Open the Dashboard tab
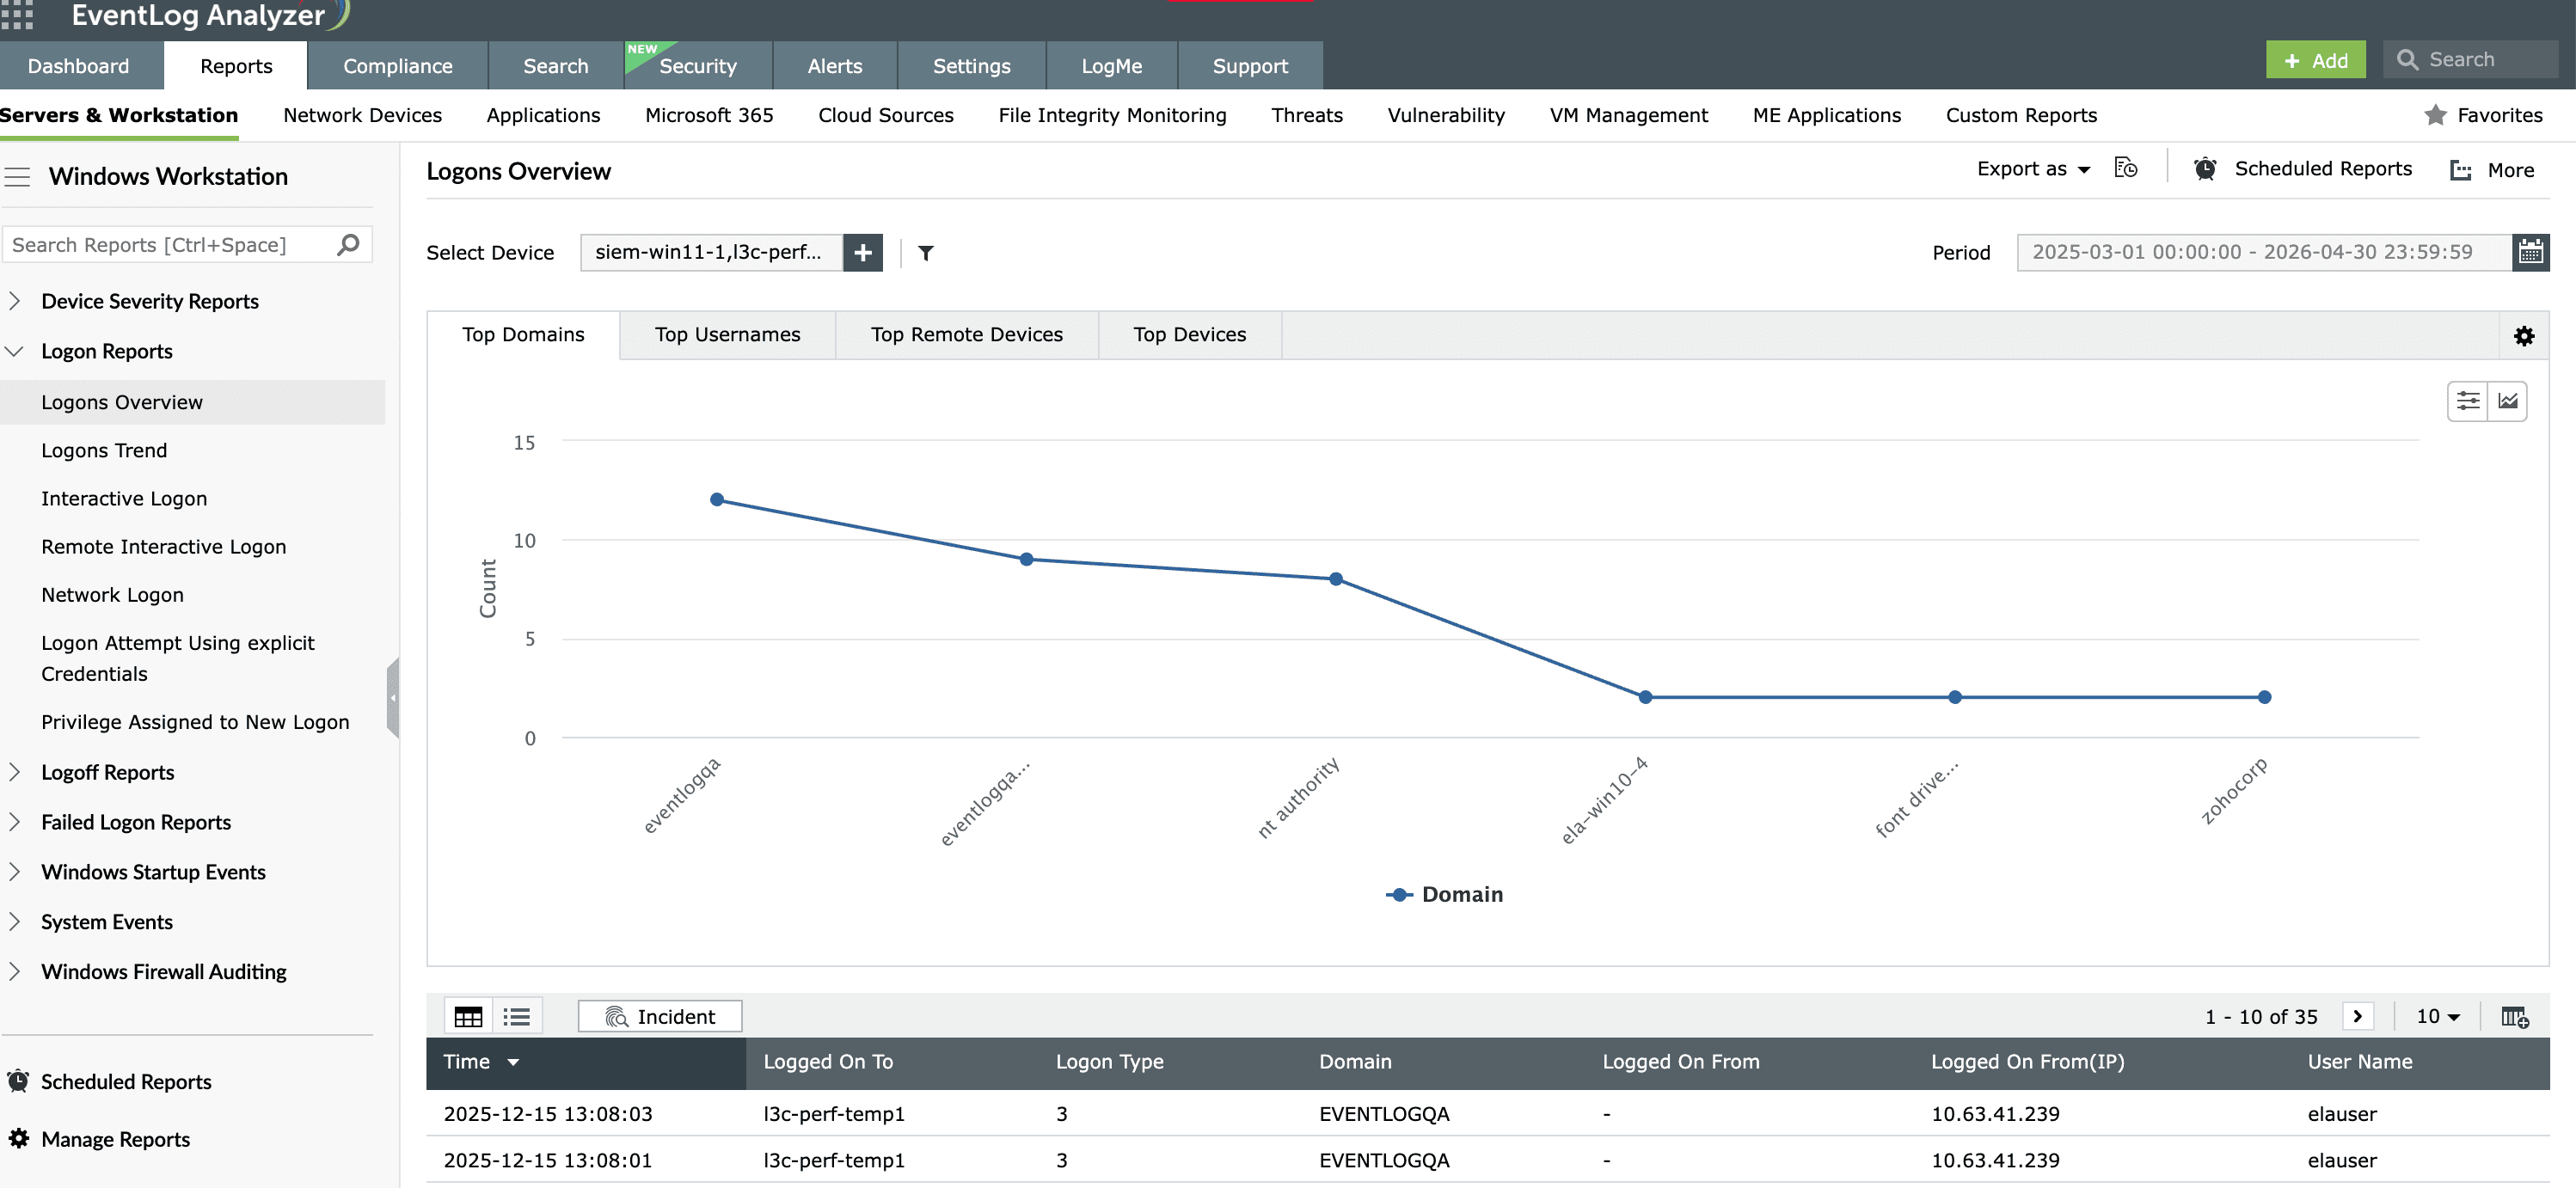The height and width of the screenshot is (1188, 2576). 79,66
